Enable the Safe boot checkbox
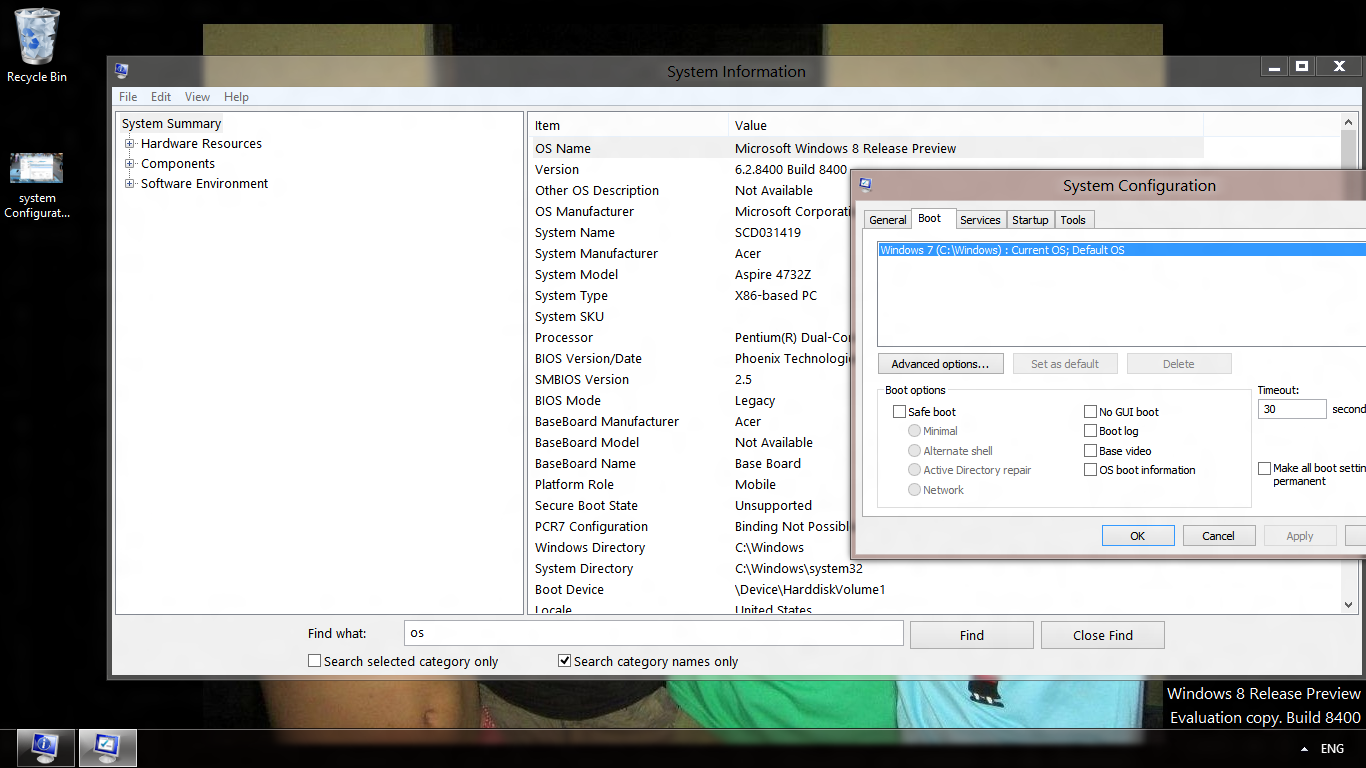The width and height of the screenshot is (1366, 768). tap(899, 412)
